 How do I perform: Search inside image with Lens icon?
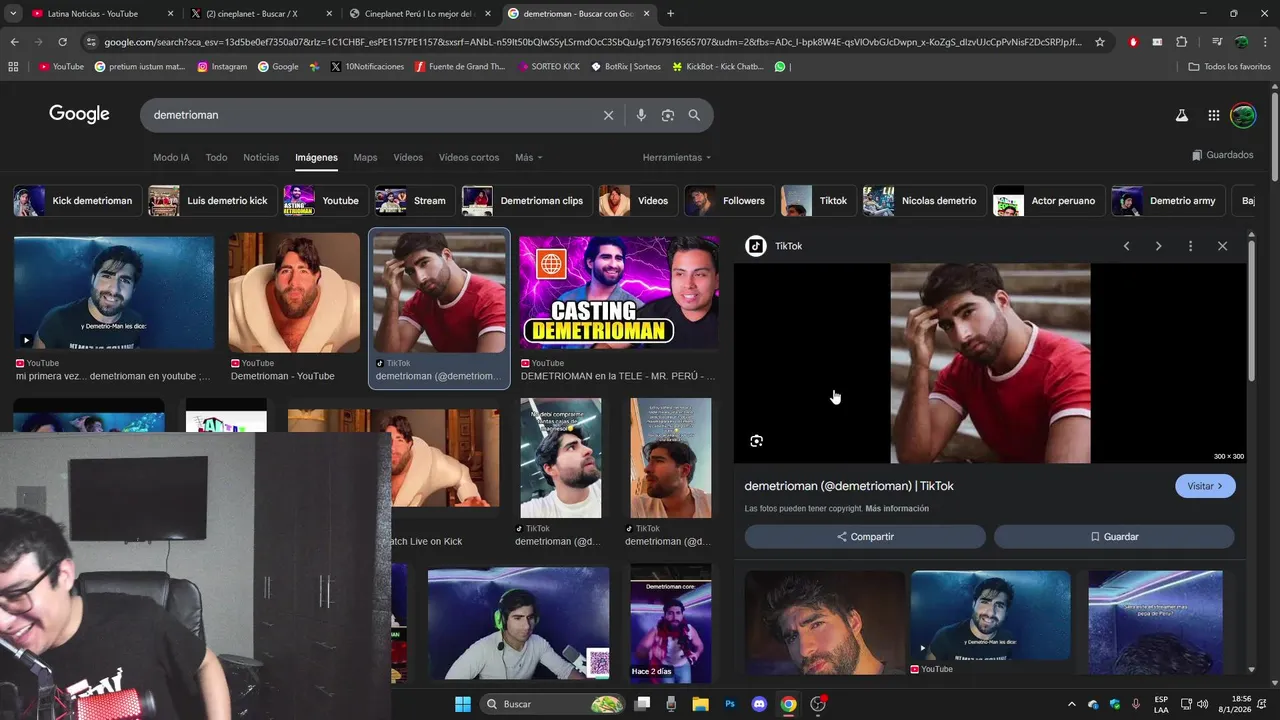pyautogui.click(x=756, y=441)
